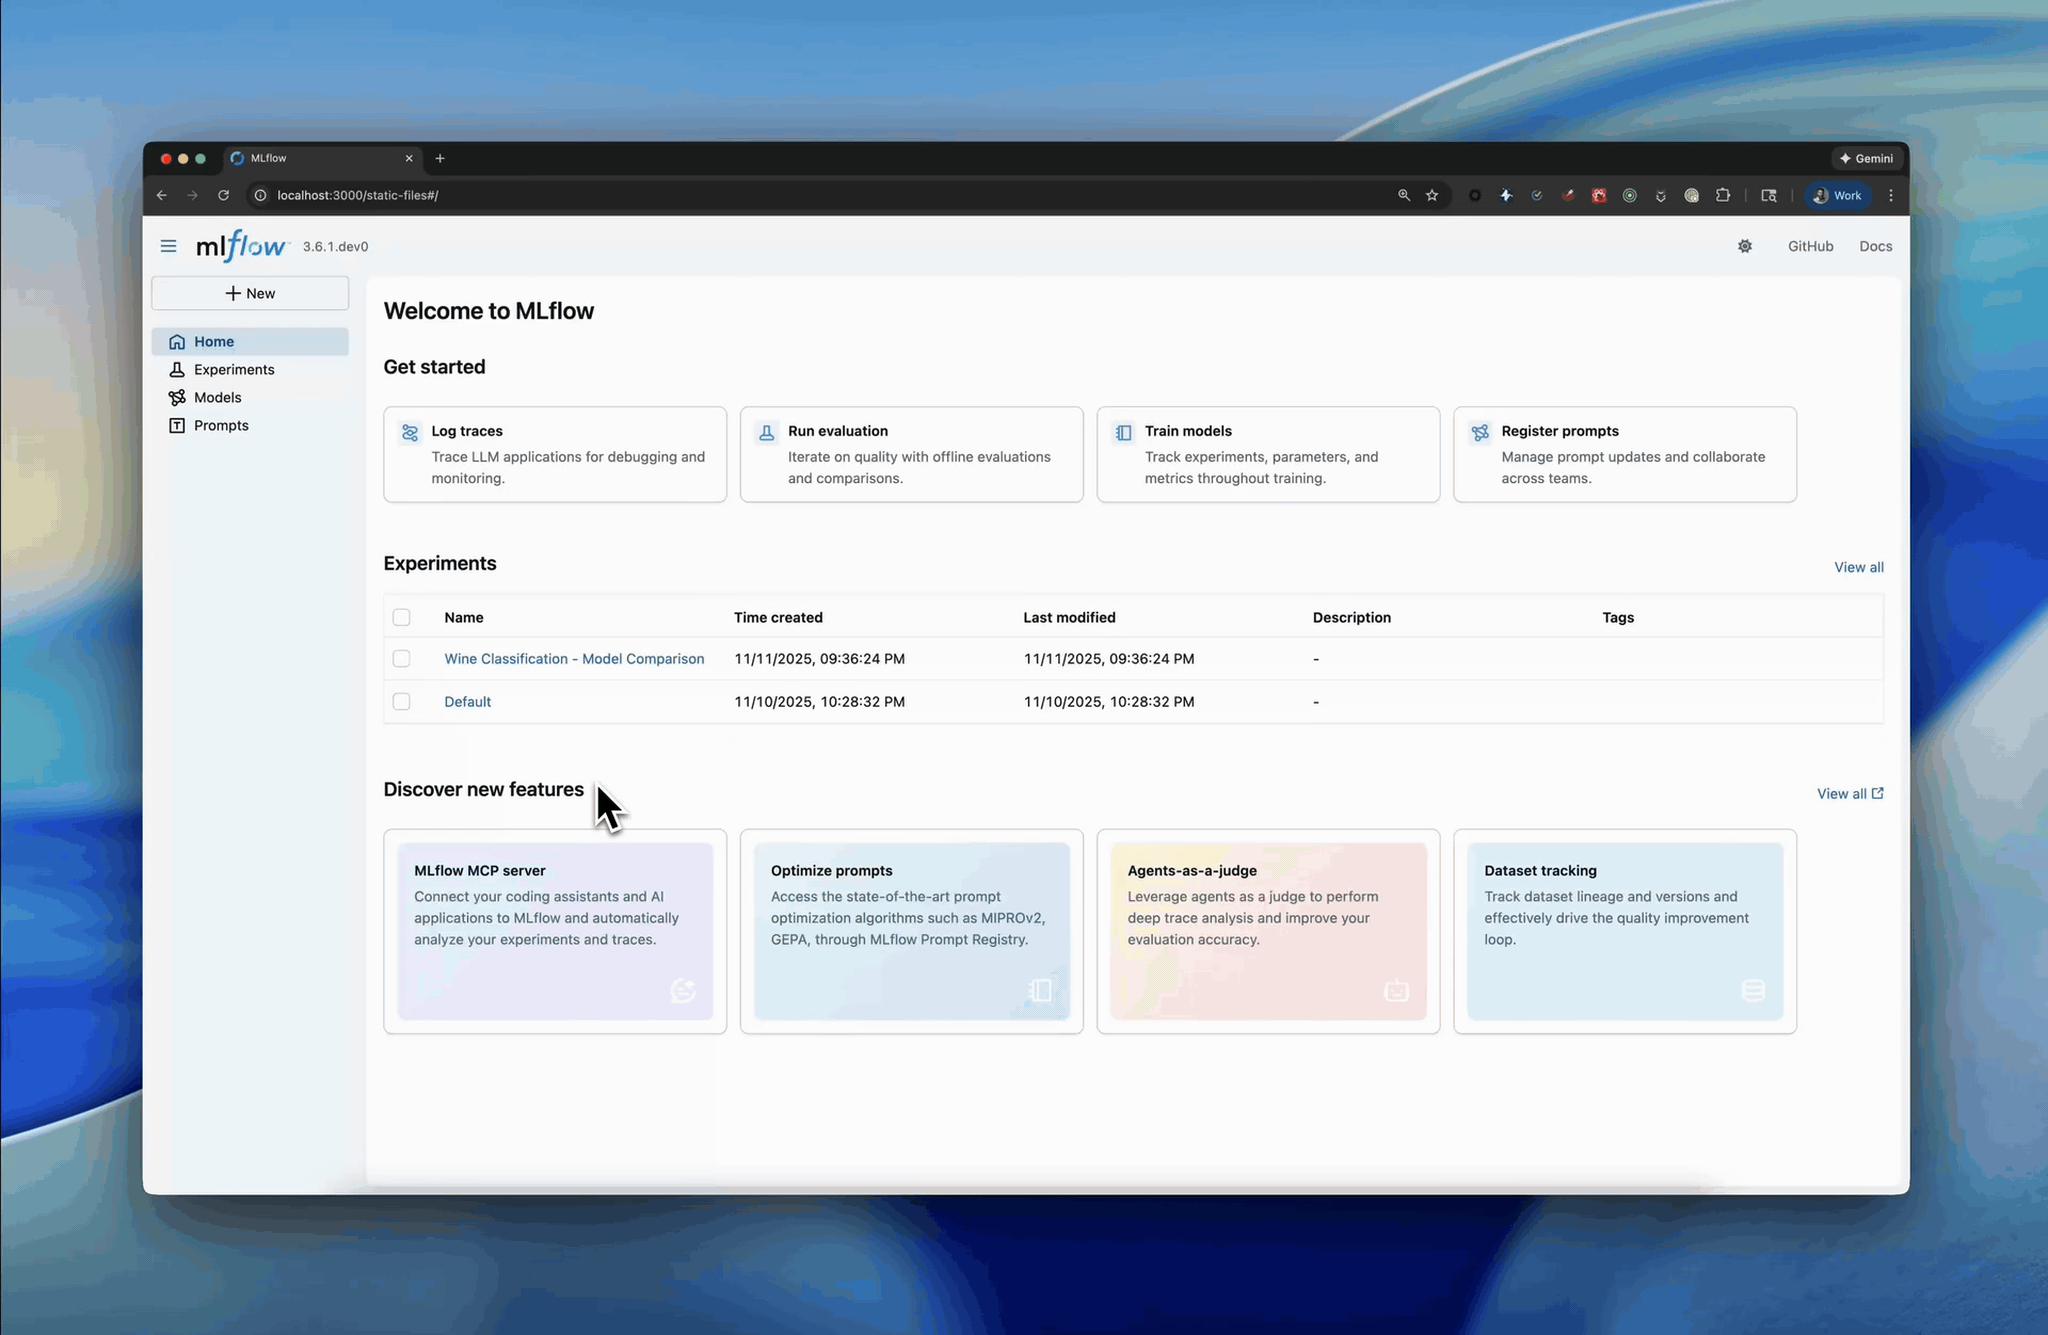The image size is (2048, 1335).
Task: Open the Work profile menu
Action: click(x=1837, y=195)
